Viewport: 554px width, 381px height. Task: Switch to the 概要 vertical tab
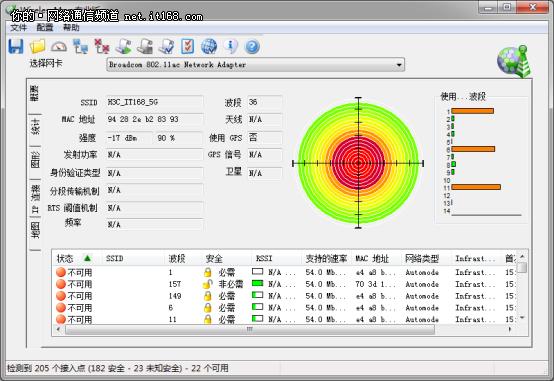pyautogui.click(x=34, y=94)
